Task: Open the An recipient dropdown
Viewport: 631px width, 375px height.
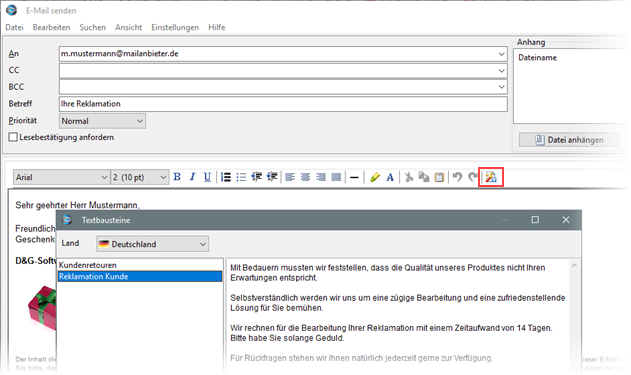Action: pyautogui.click(x=501, y=54)
